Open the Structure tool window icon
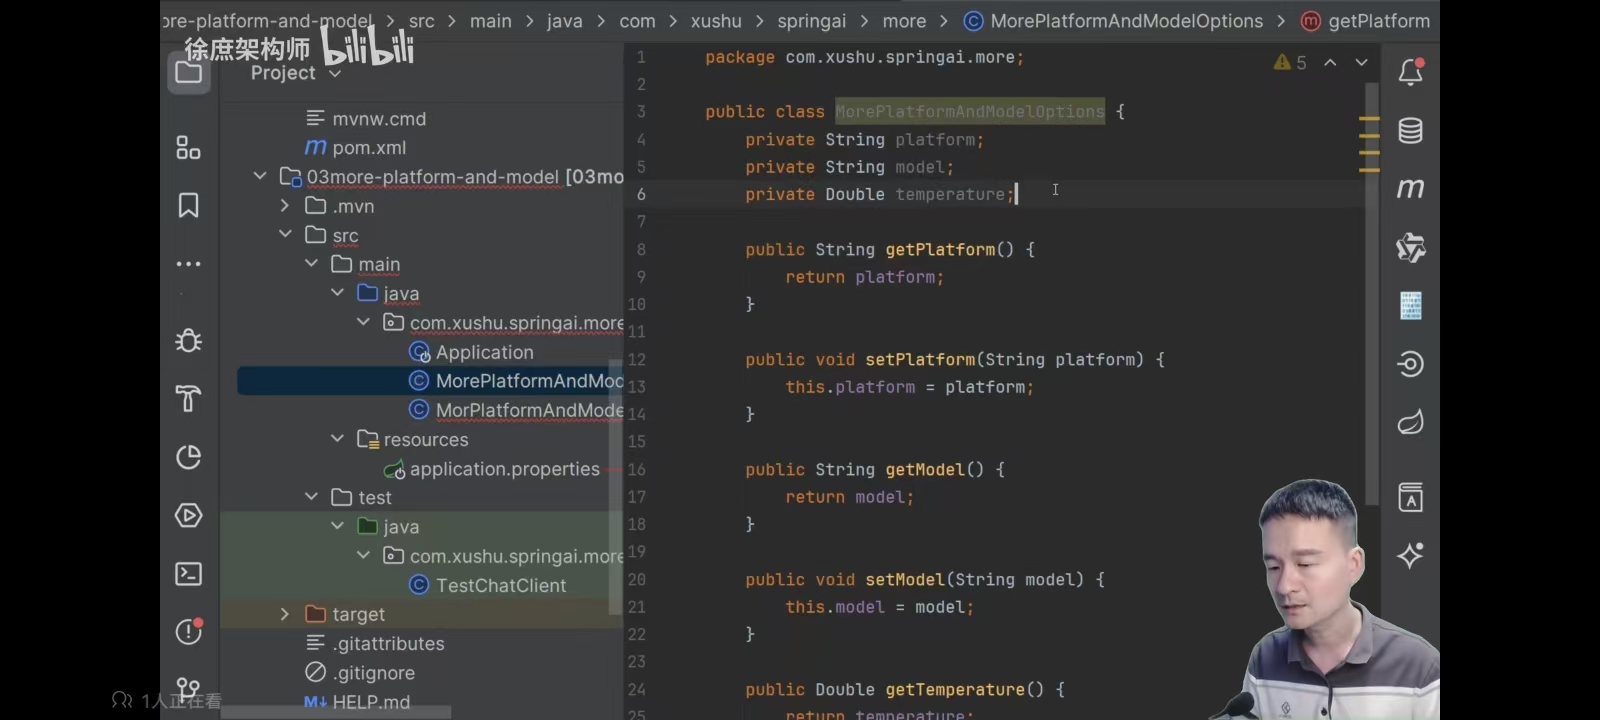The image size is (1600, 720). 188,148
